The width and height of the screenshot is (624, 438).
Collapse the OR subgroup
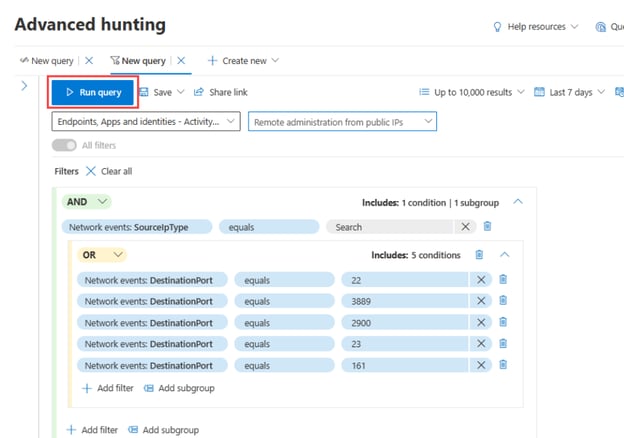pos(505,255)
